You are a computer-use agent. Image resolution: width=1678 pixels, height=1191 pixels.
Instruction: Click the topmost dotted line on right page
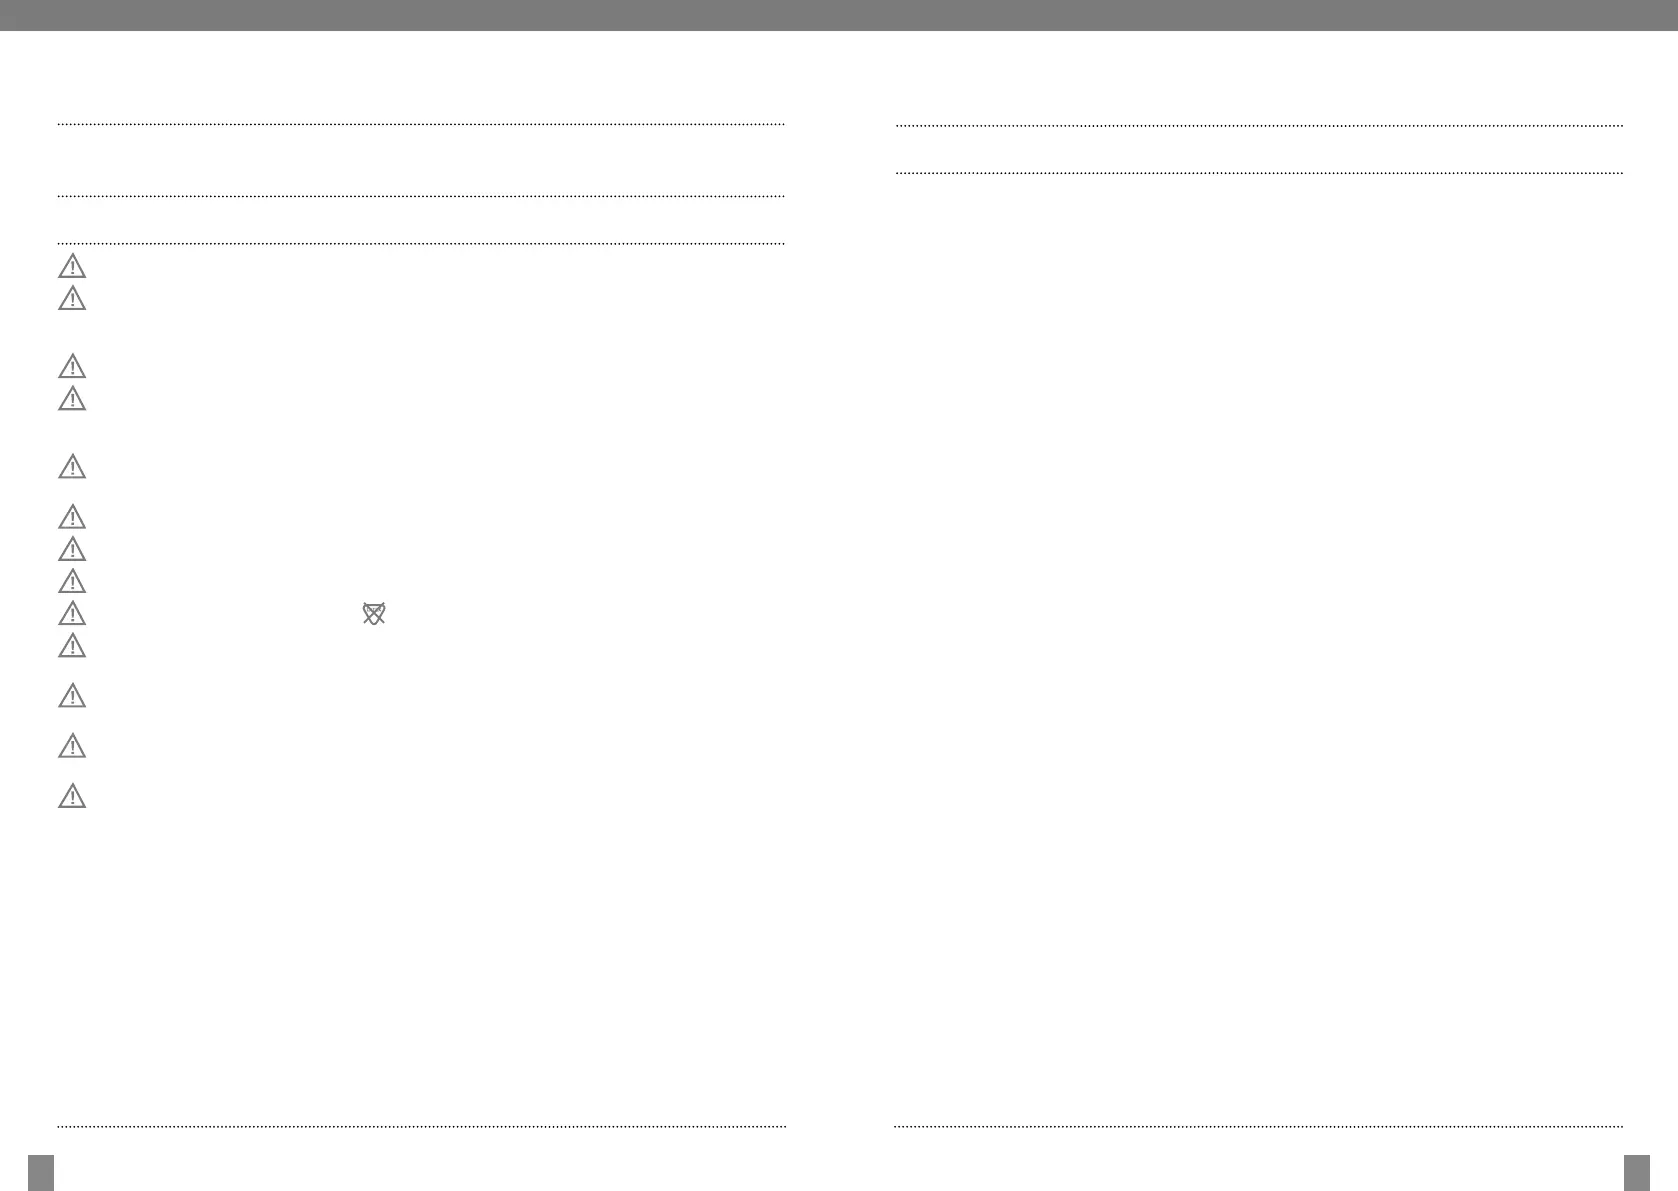(1259, 125)
